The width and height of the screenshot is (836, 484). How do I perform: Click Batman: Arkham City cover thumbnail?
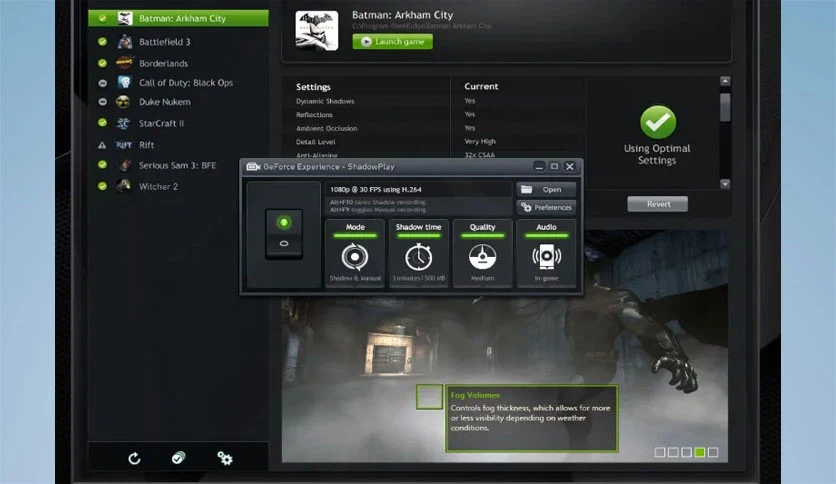point(317,31)
